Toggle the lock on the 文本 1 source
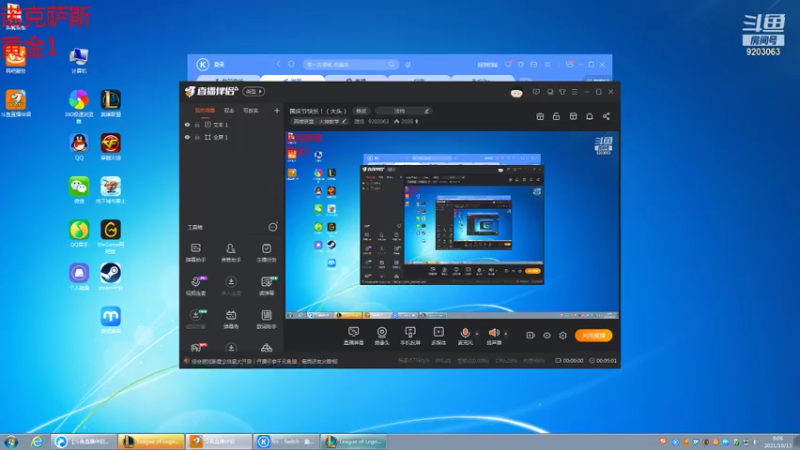This screenshot has height=450, width=800. pyautogui.click(x=197, y=124)
